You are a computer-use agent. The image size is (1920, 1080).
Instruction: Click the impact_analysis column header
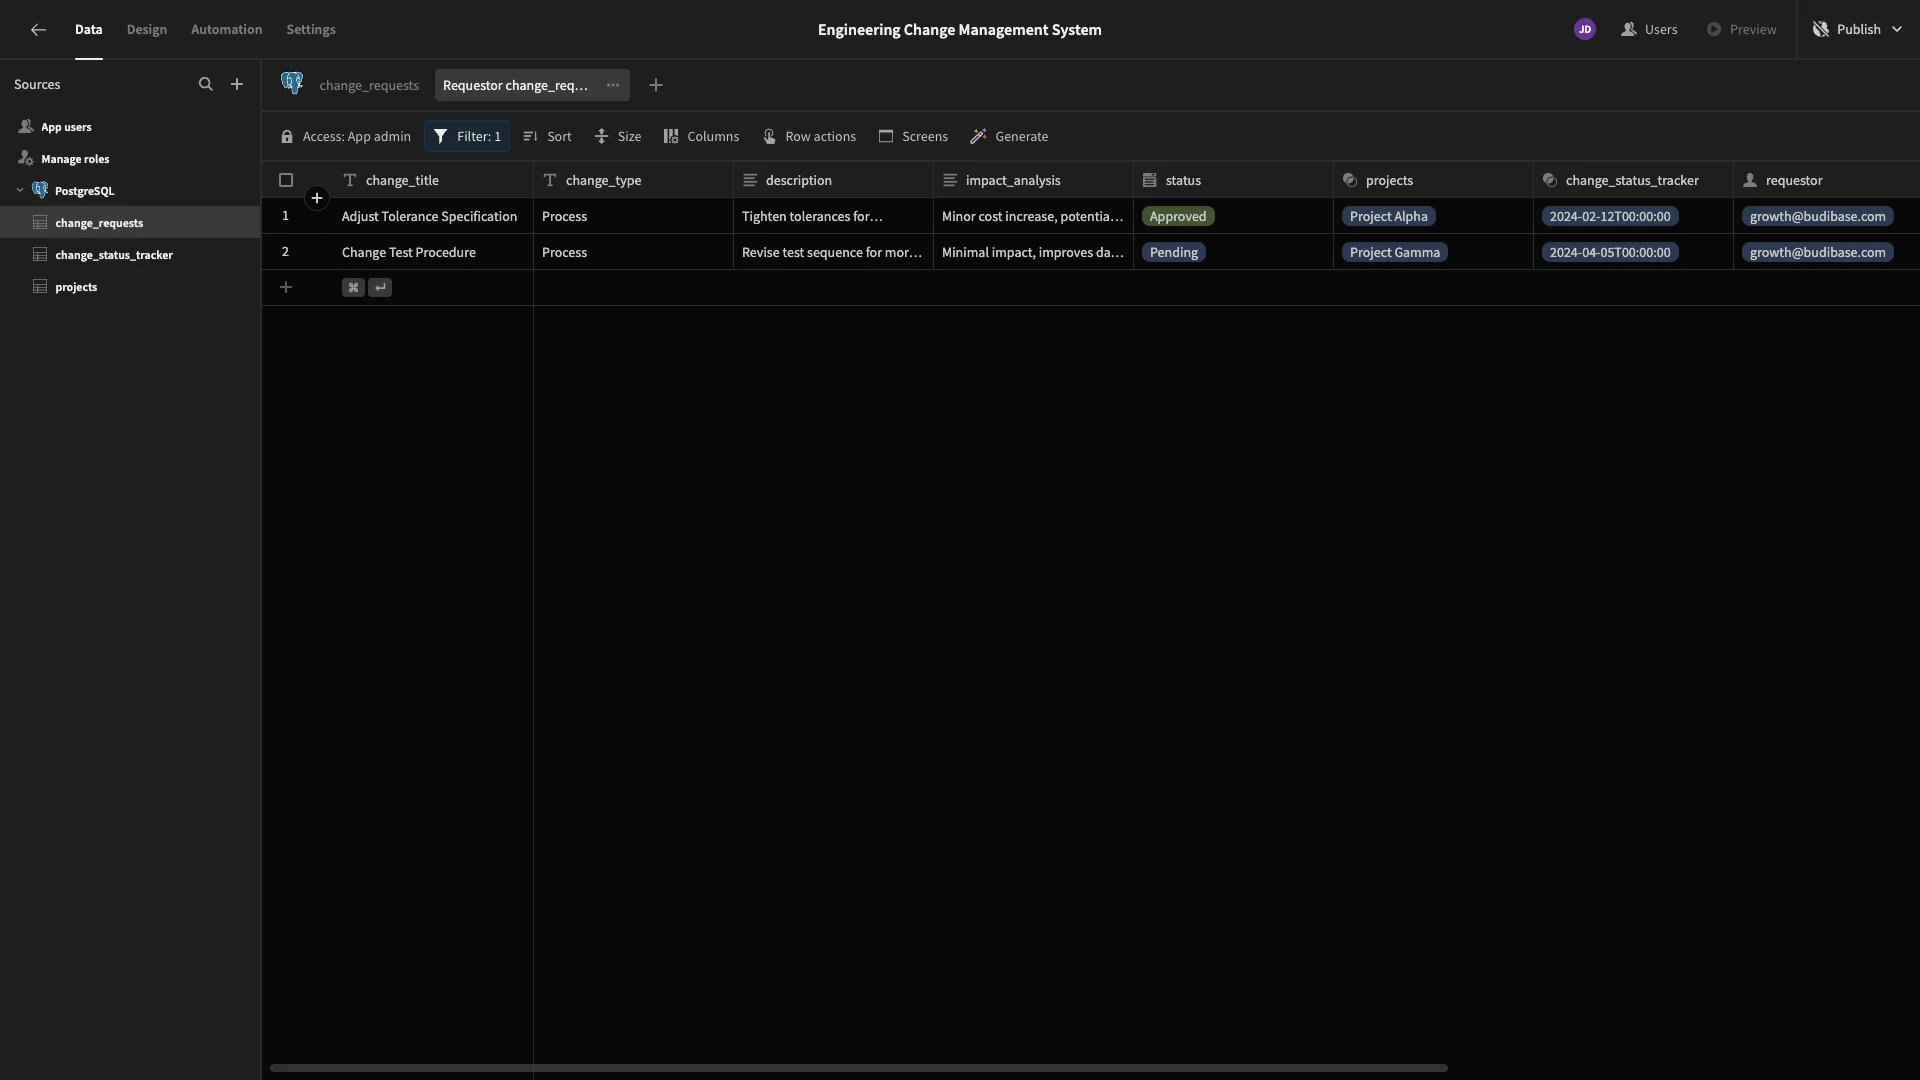[1033, 181]
